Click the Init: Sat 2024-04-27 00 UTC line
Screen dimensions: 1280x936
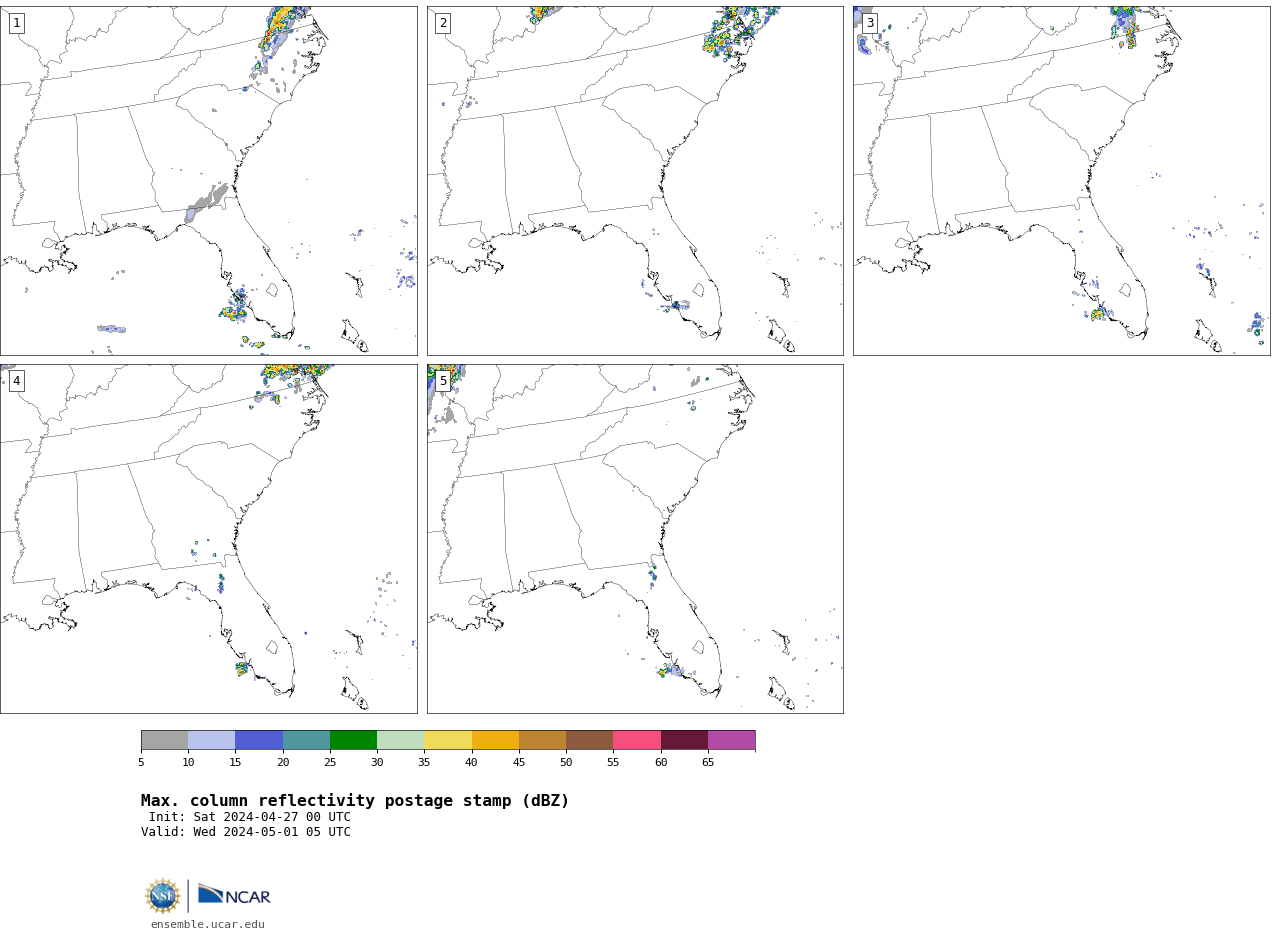point(250,817)
